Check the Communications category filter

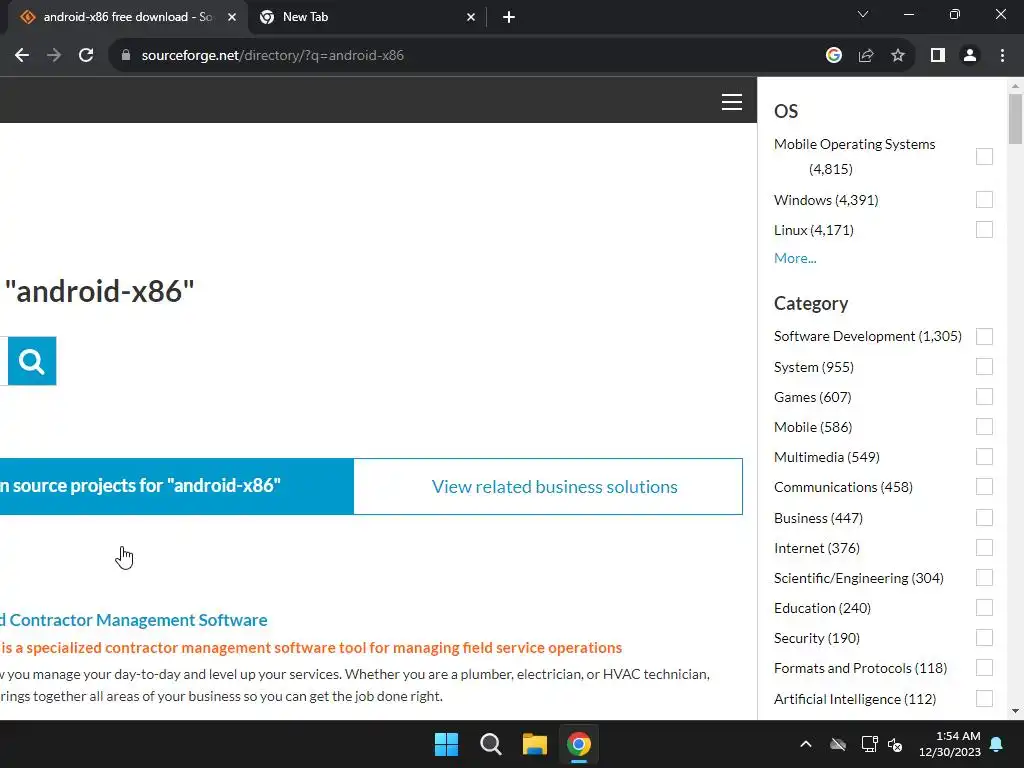[984, 487]
